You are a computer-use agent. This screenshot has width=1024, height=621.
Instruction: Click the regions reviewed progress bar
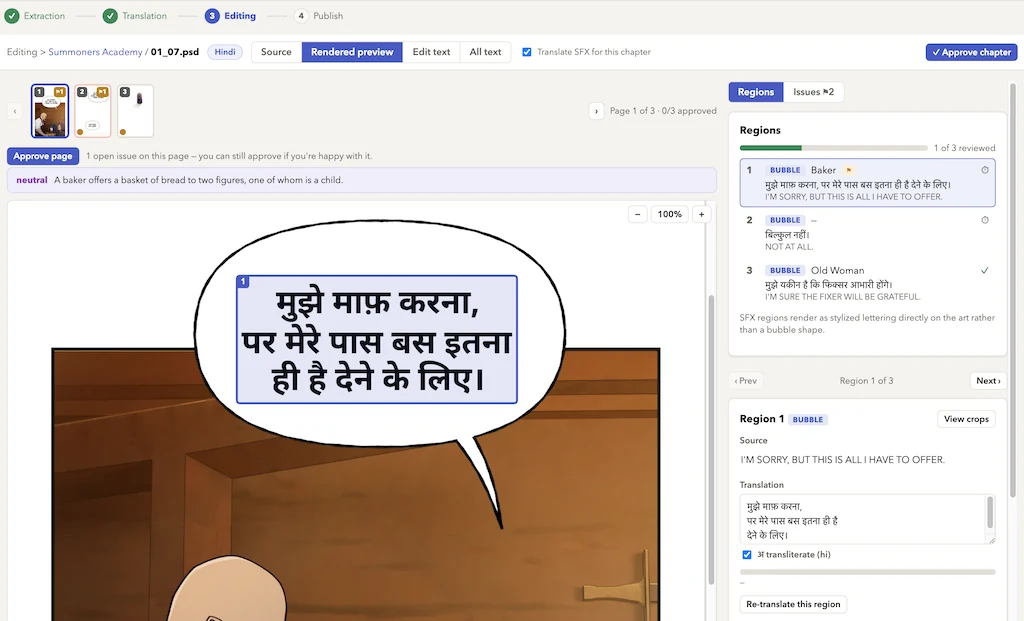click(833, 148)
